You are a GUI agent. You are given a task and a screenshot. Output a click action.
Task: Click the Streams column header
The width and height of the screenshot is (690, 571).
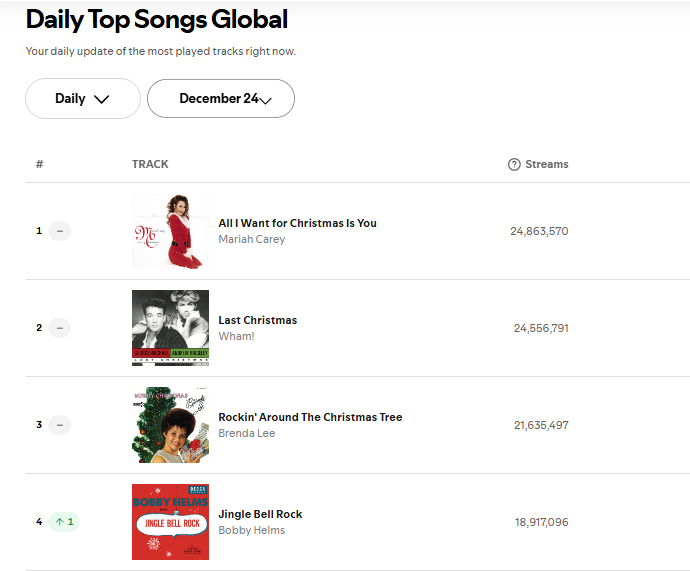click(546, 164)
